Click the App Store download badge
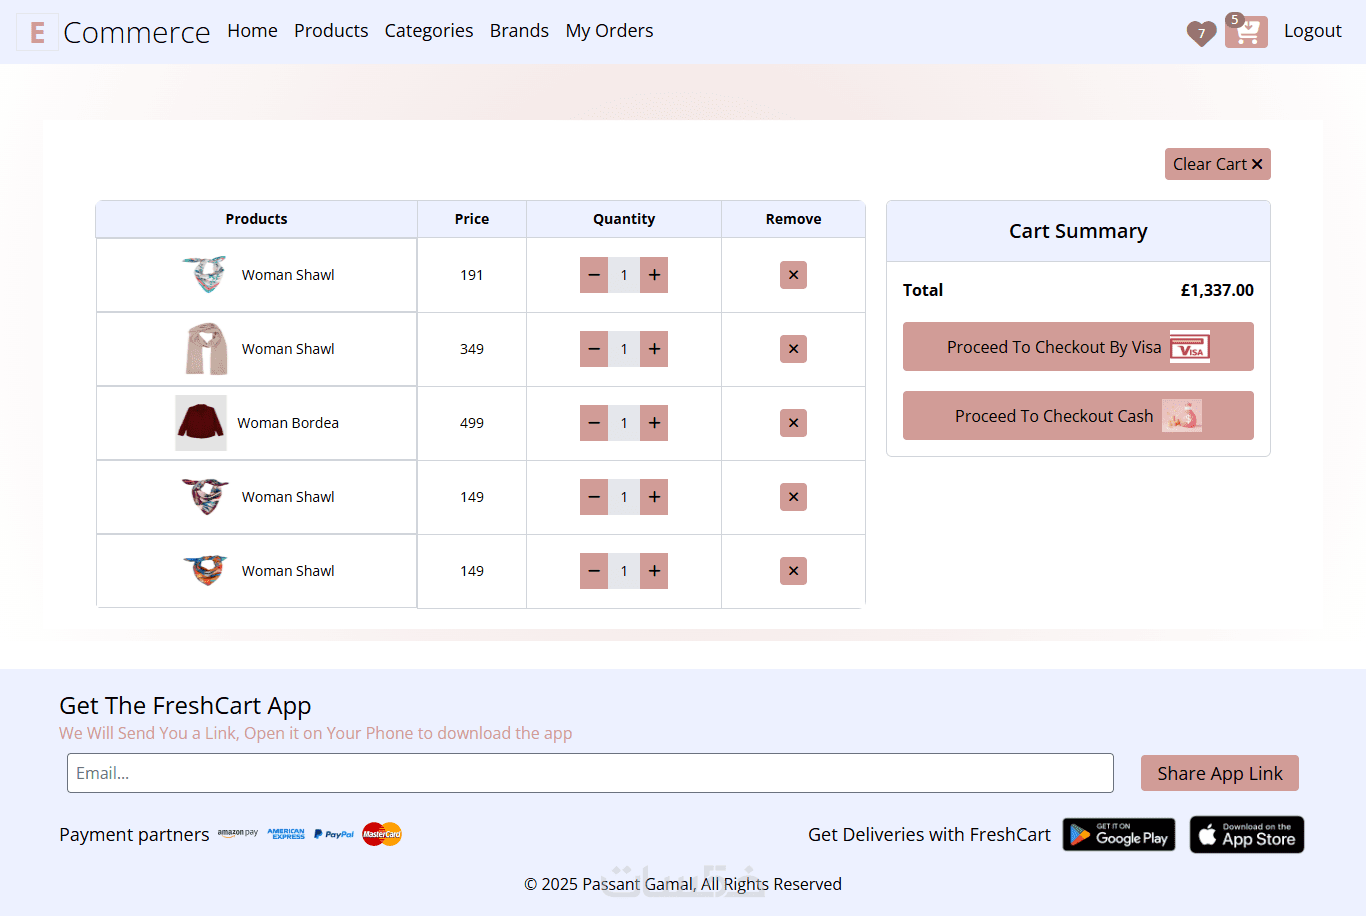Image resolution: width=1366 pixels, height=916 pixels. point(1246,835)
